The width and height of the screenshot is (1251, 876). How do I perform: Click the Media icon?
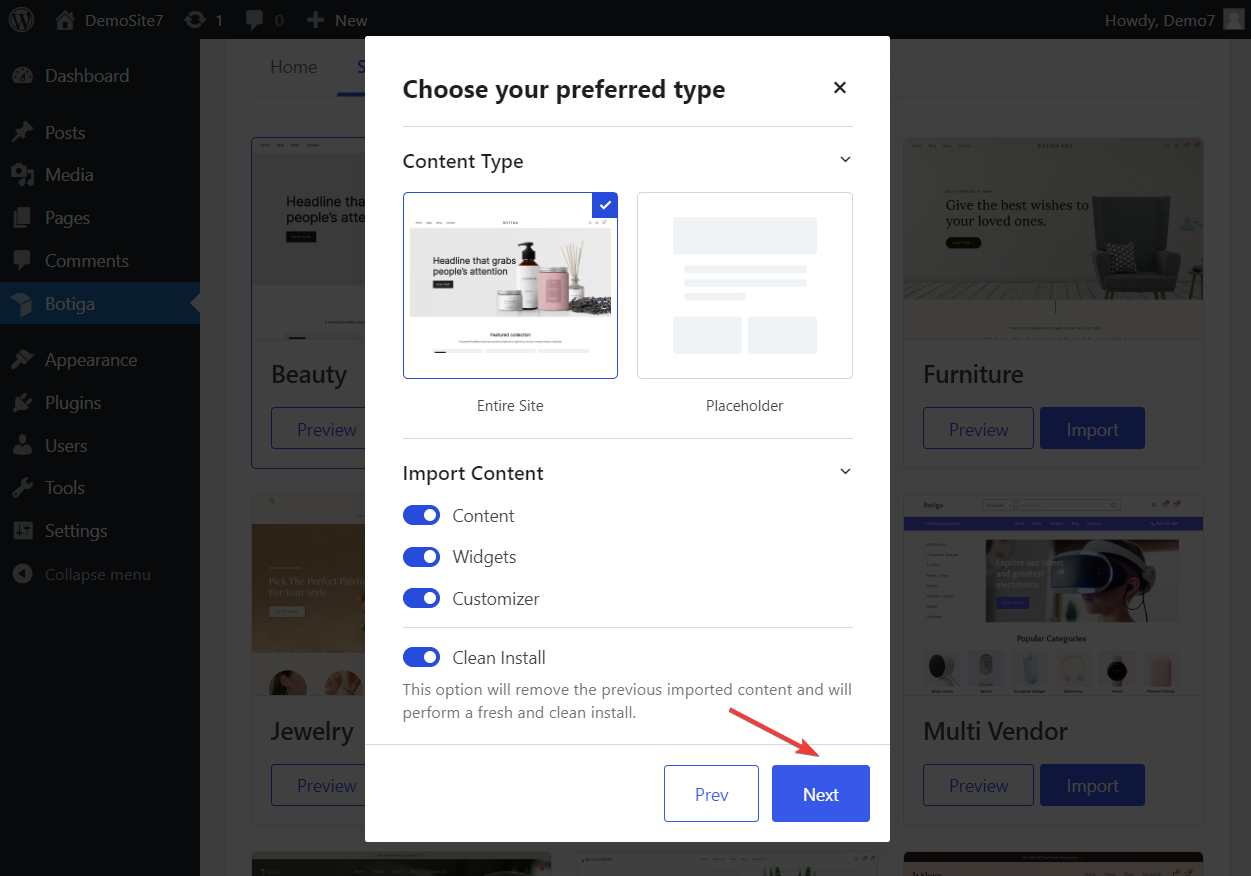pyautogui.click(x=22, y=175)
